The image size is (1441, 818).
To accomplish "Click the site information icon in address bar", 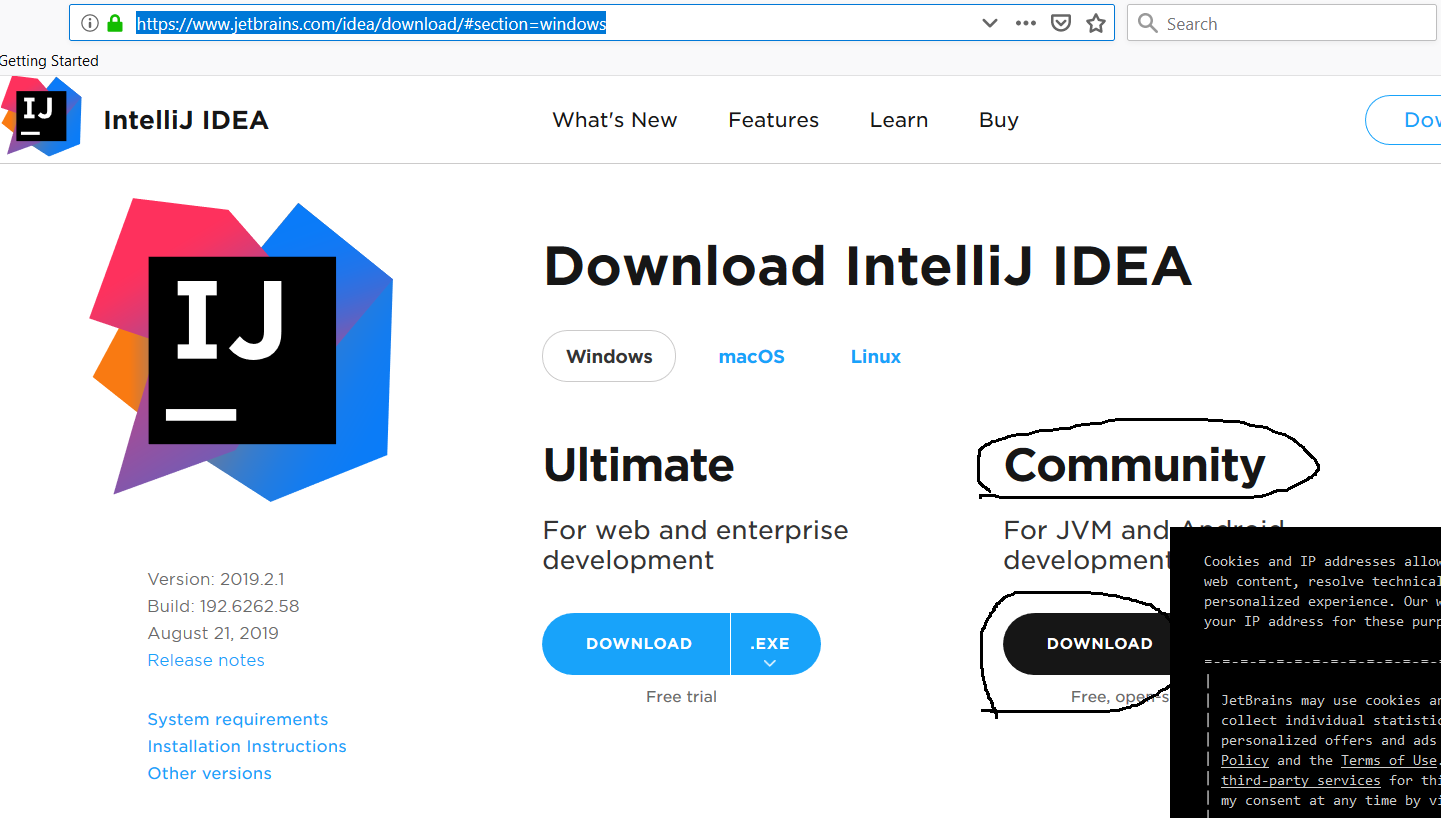I will click(x=90, y=23).
